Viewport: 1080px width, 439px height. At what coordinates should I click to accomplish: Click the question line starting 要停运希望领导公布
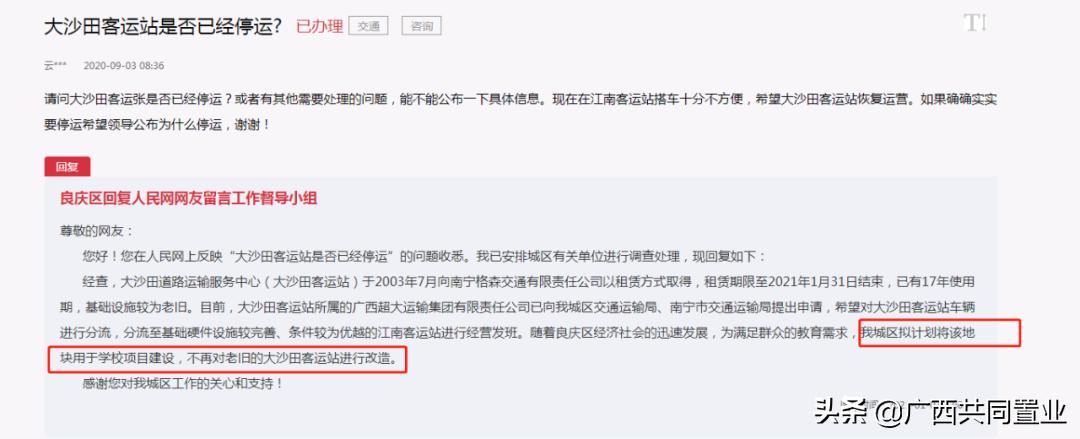point(157,125)
